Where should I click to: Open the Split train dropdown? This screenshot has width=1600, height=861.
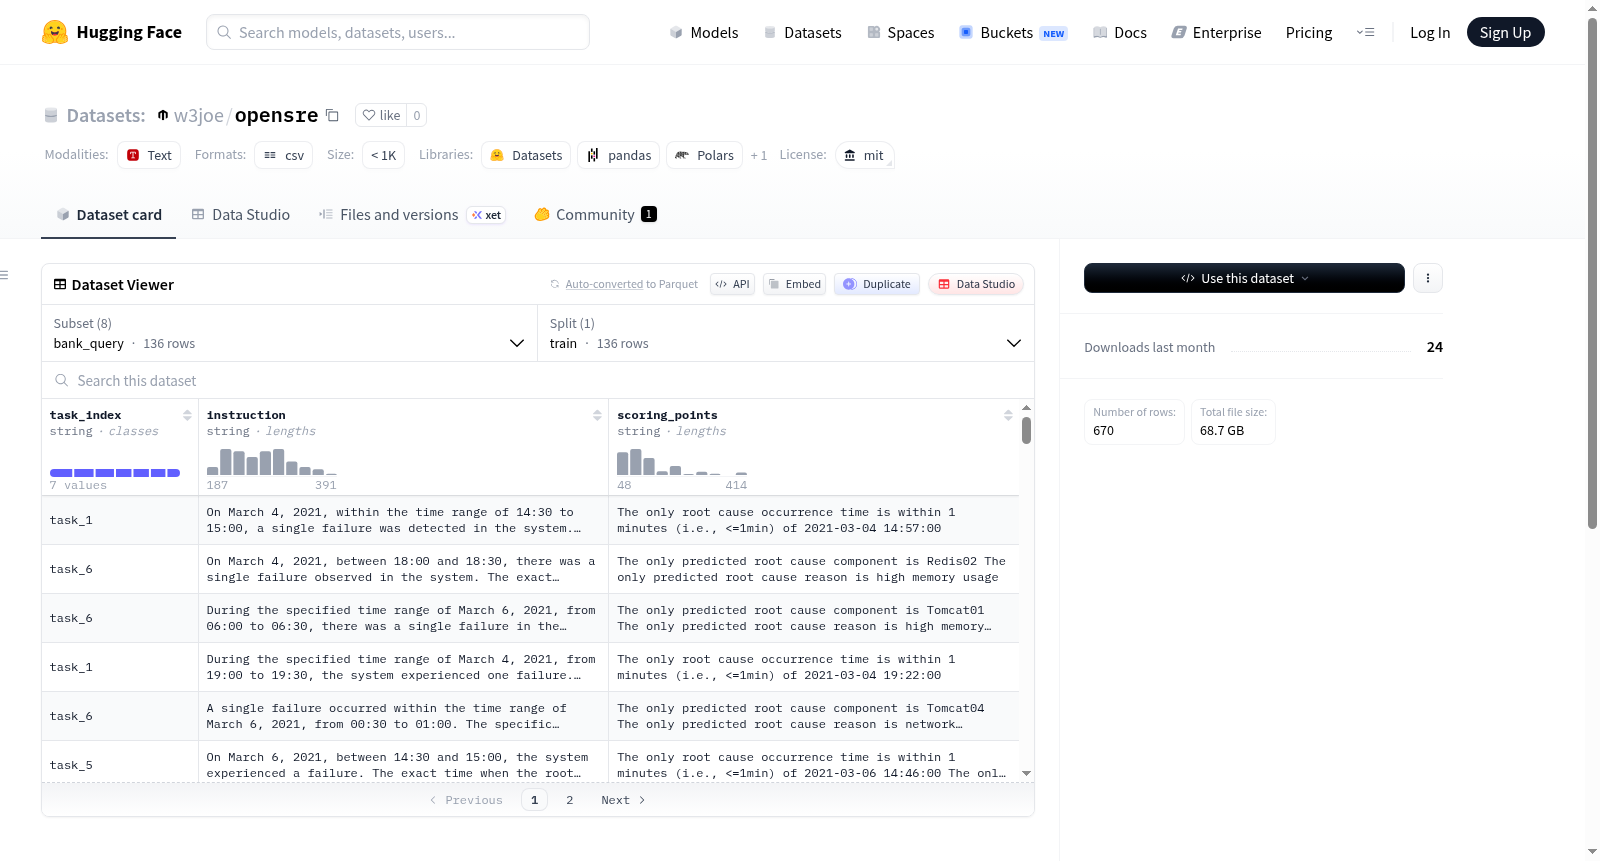click(786, 333)
